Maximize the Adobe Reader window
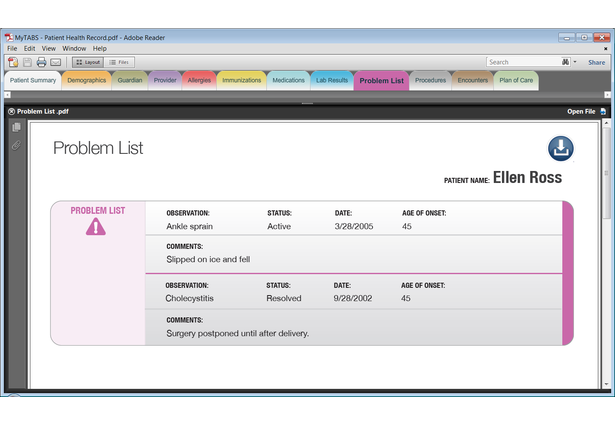 (x=584, y=38)
